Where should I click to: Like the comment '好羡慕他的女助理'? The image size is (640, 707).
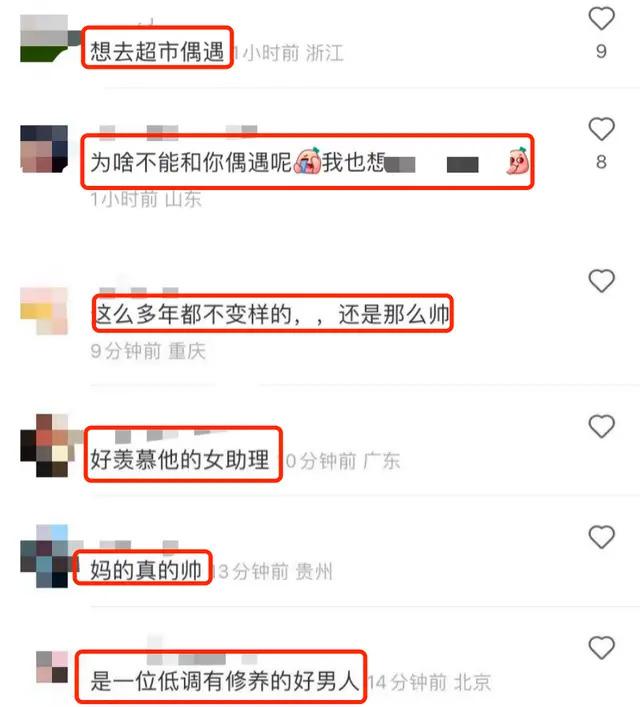pyautogui.click(x=602, y=426)
